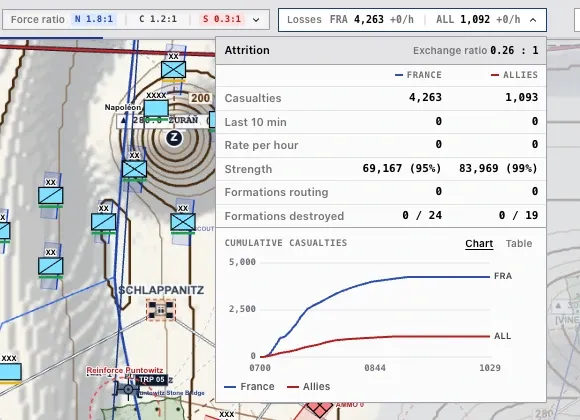Image resolution: width=580 pixels, height=420 pixels.
Task: Click France casualties value 4,263 in table
Action: point(425,98)
